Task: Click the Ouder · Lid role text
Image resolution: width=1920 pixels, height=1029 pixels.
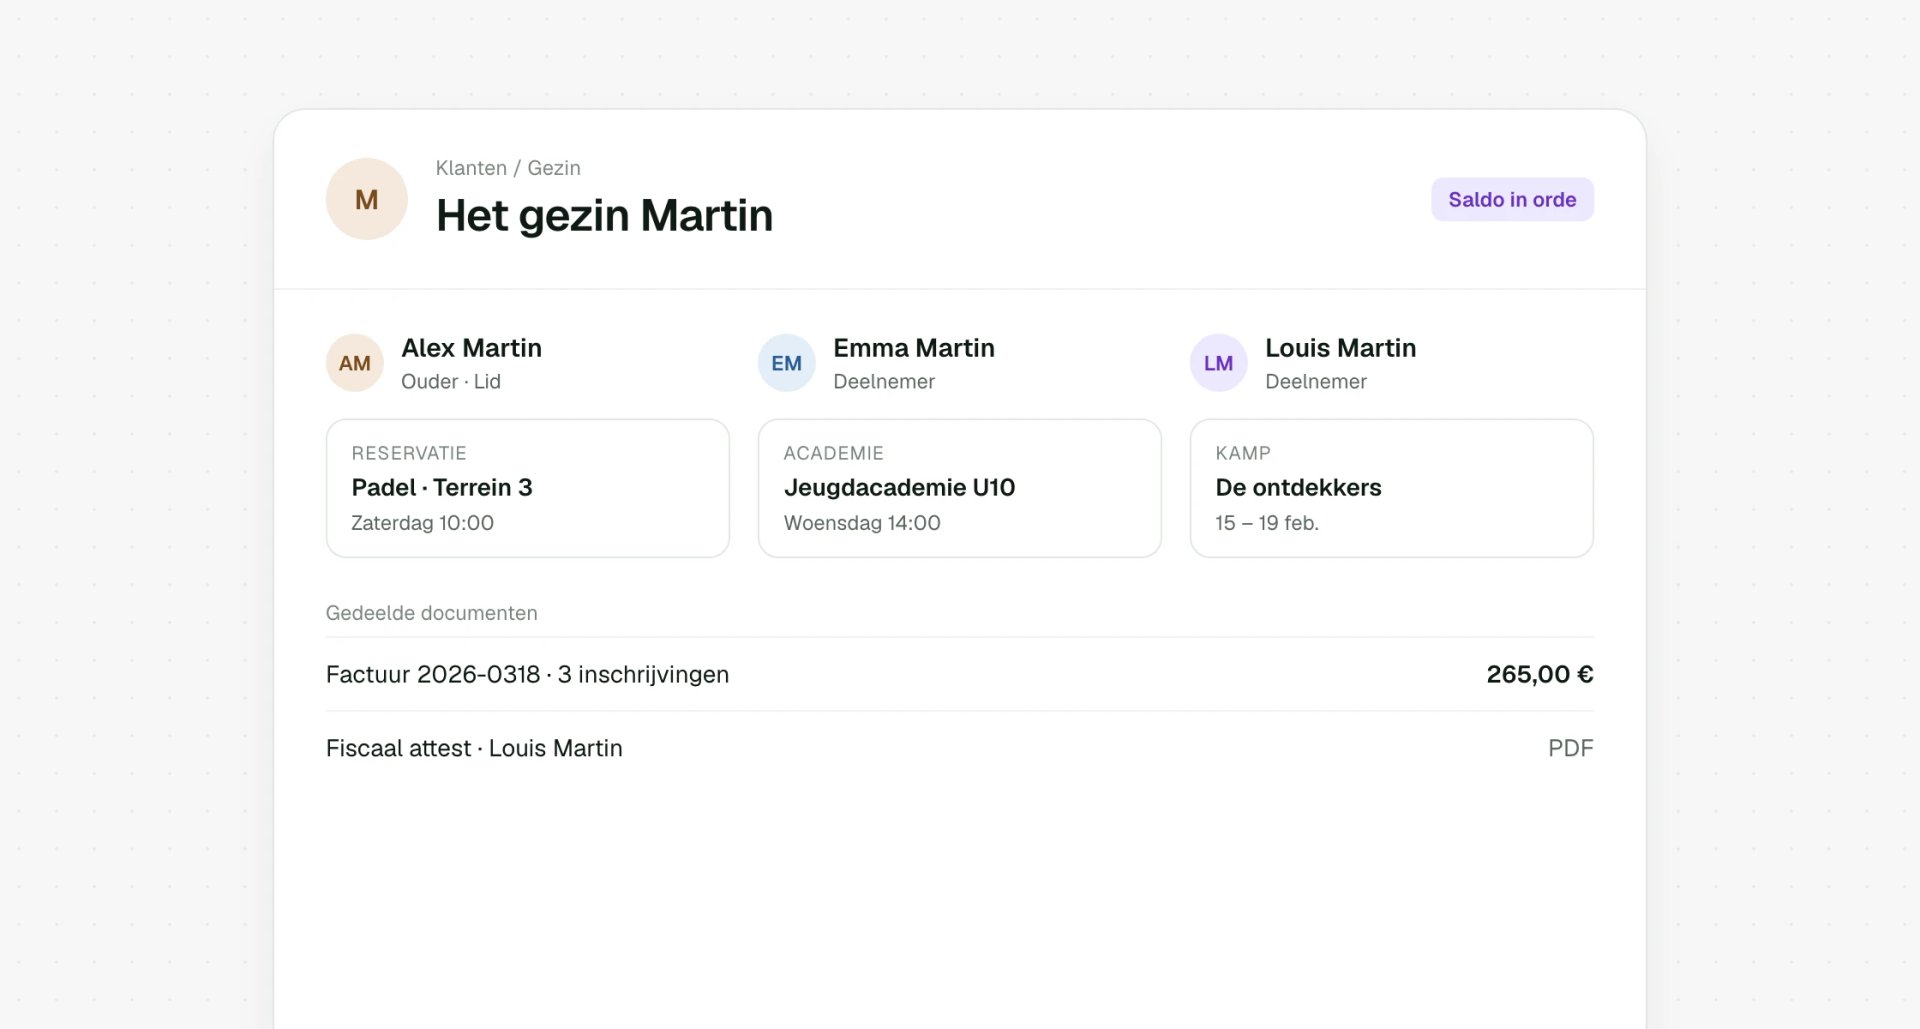Action: point(451,381)
